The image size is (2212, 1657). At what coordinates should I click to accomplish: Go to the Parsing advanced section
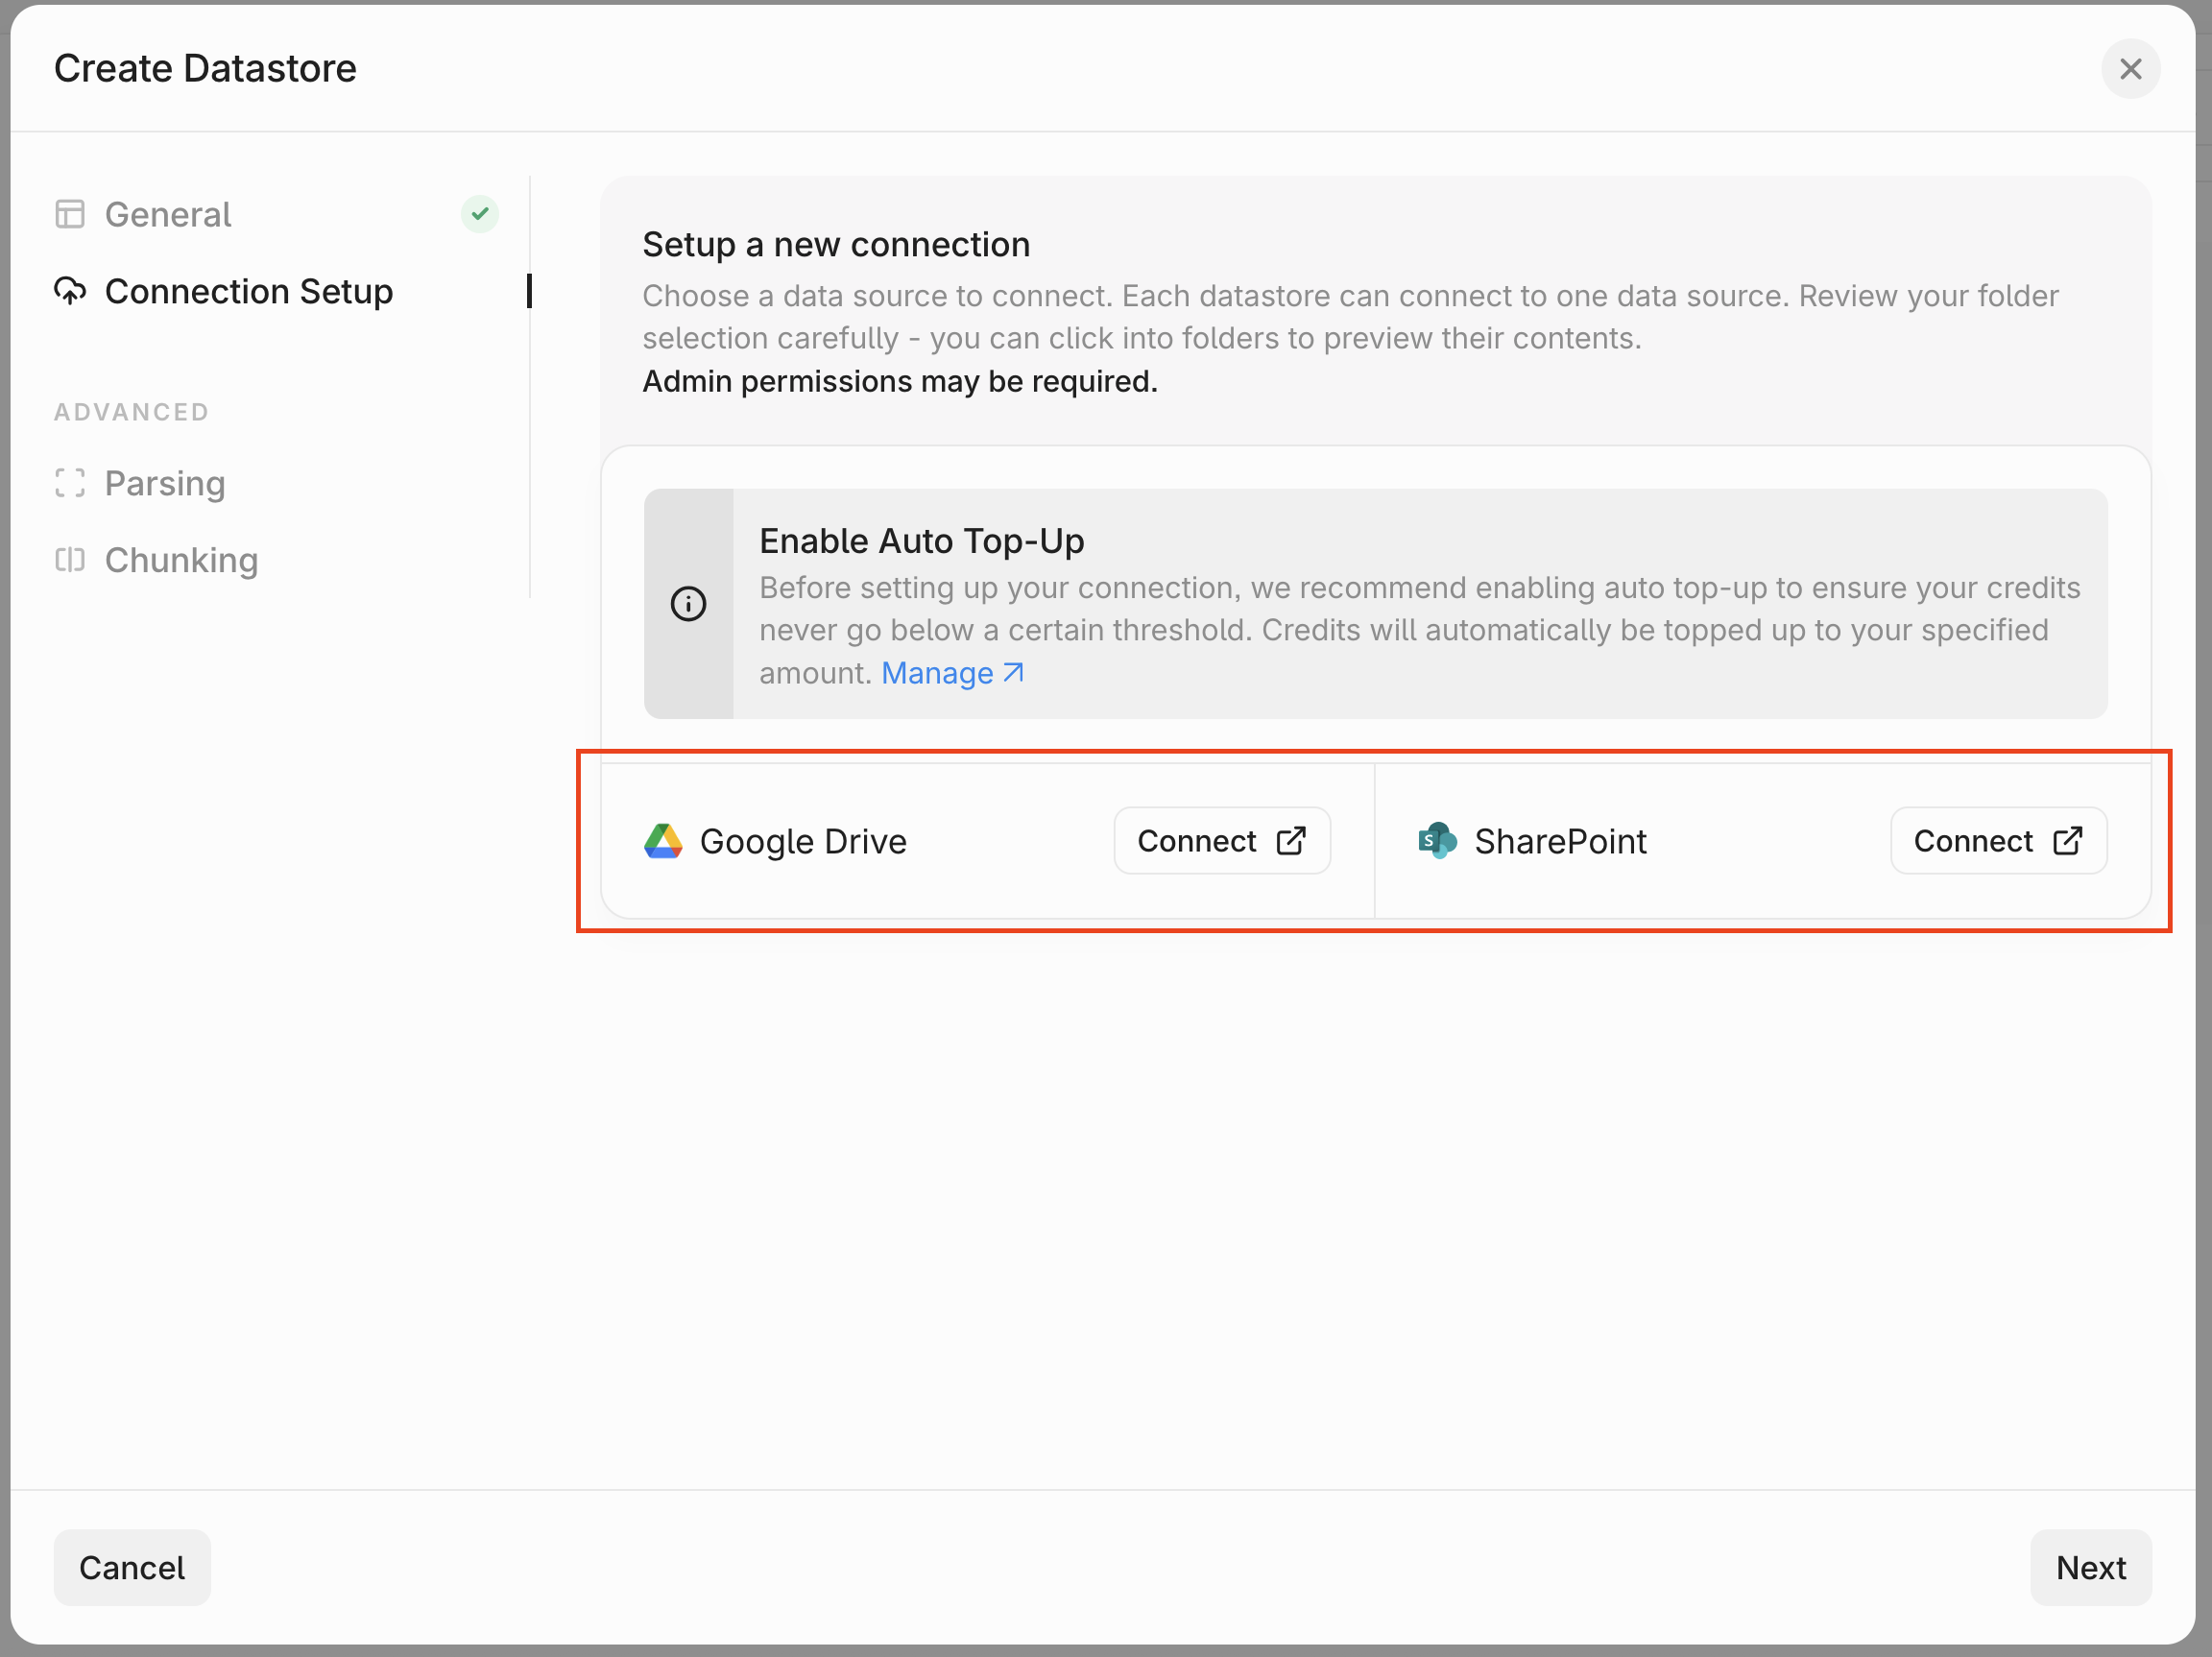pyautogui.click(x=165, y=483)
